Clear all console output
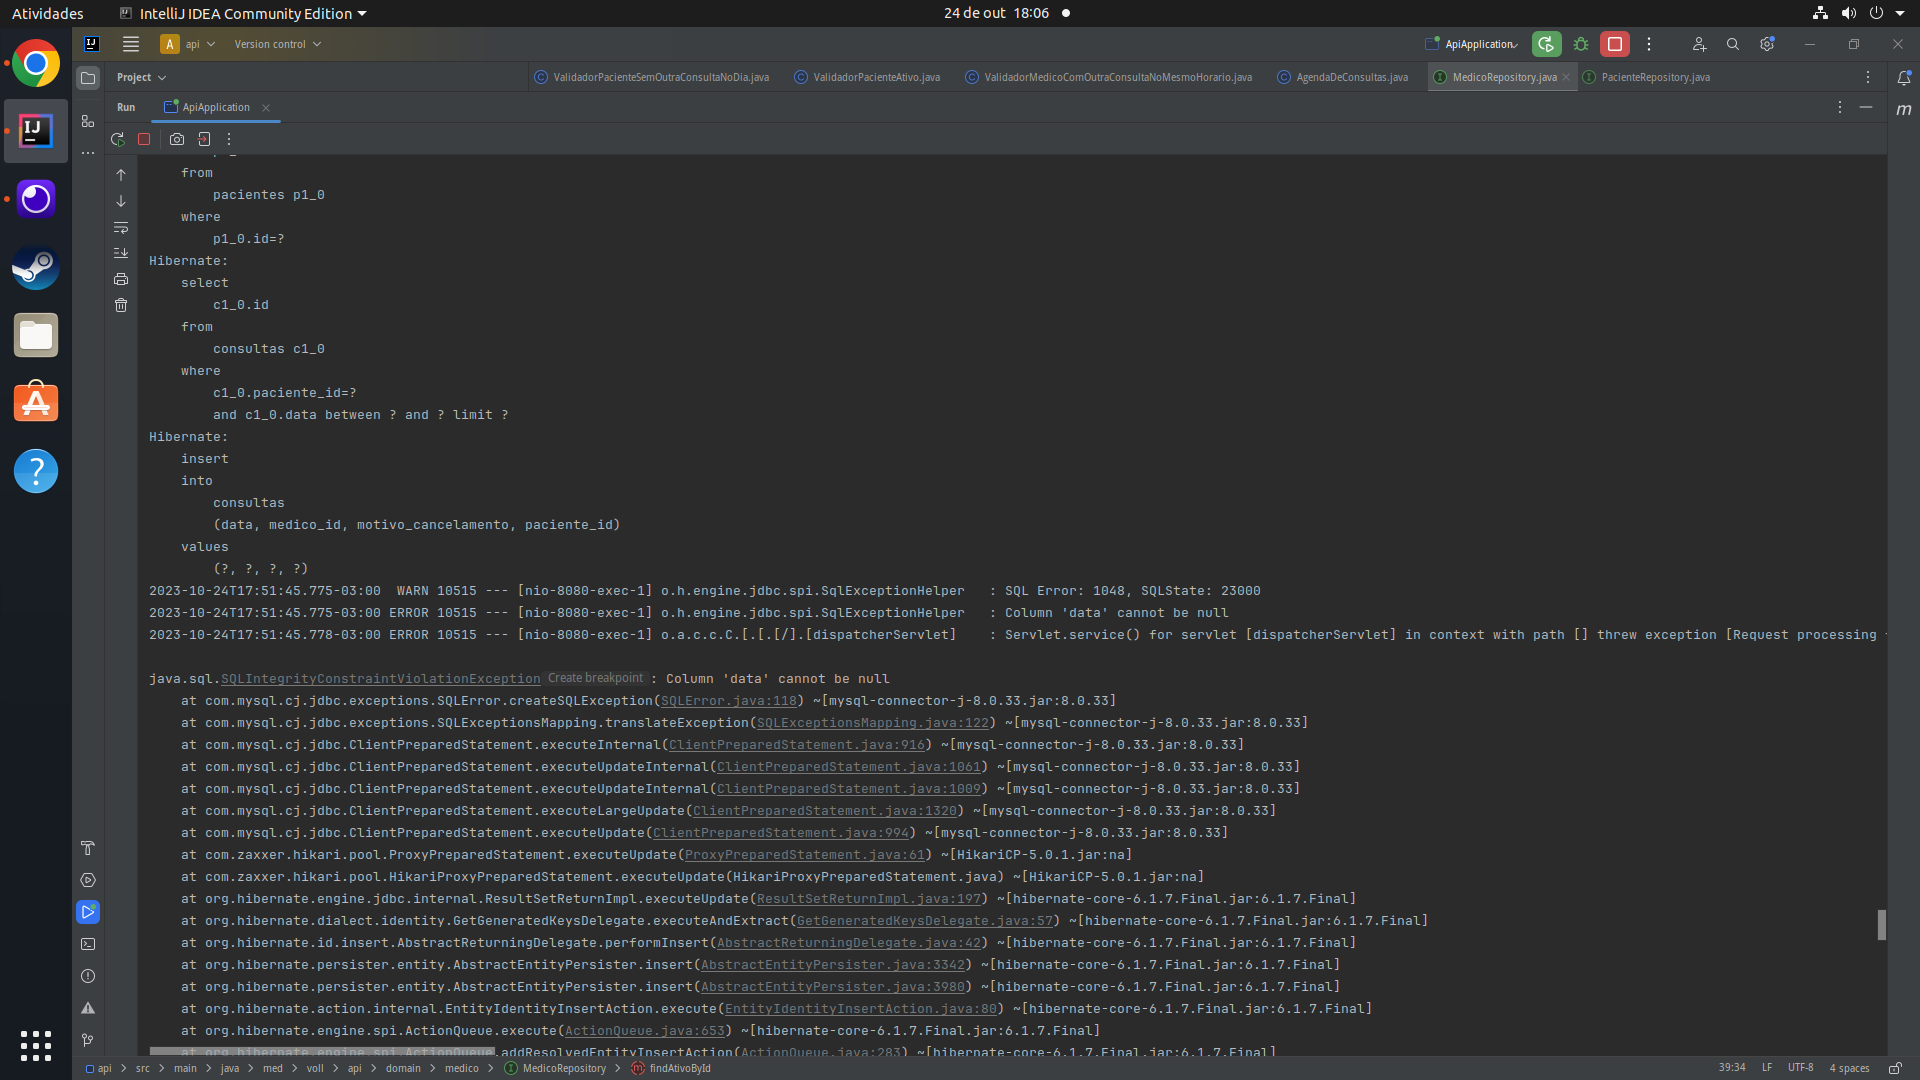This screenshot has width=1920, height=1080. tap(121, 305)
